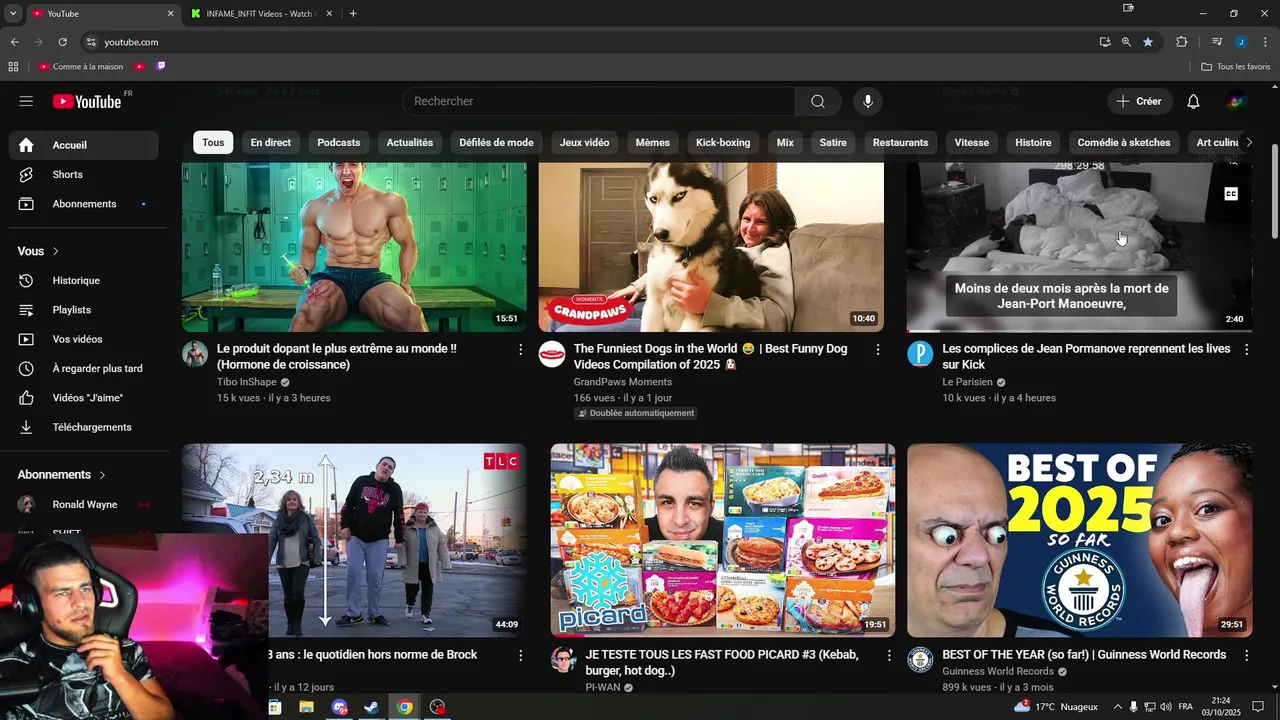The image size is (1280, 720).
Task: Bookmark page with the star icon
Action: point(1148,42)
